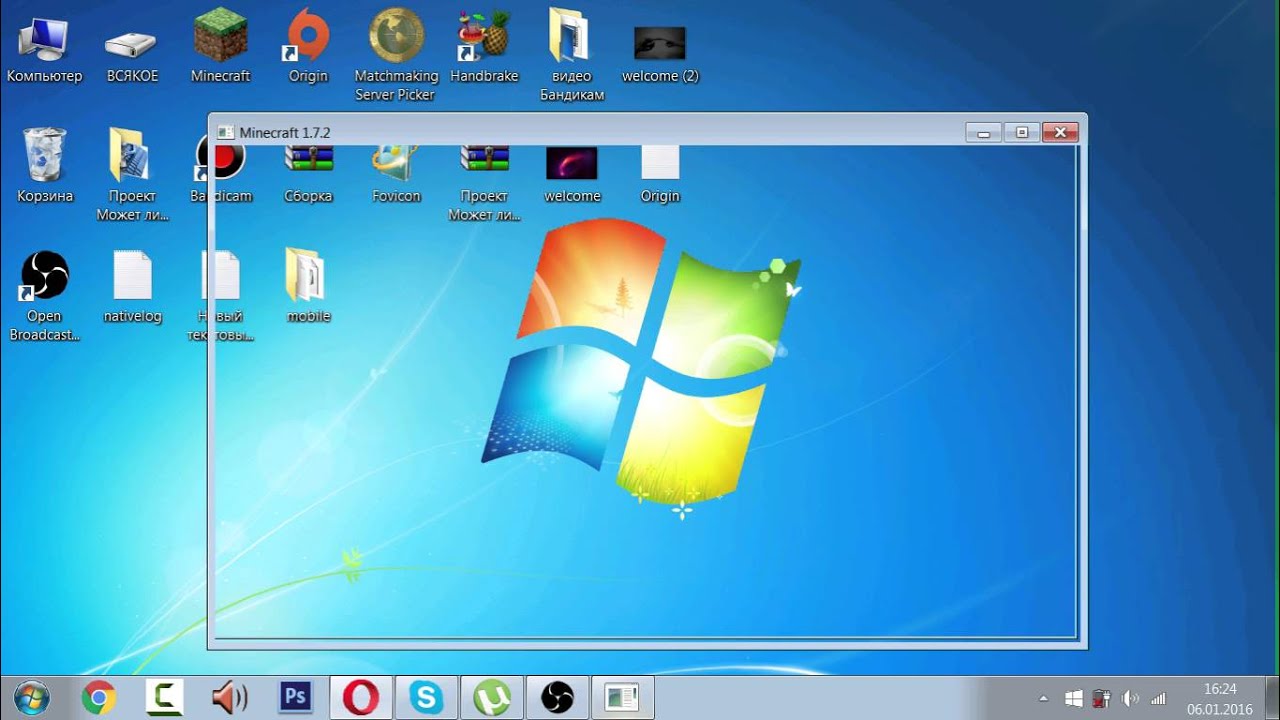Viewport: 1280px width, 720px height.
Task: Select Matchmaking Server Picker icon
Action: point(396,55)
